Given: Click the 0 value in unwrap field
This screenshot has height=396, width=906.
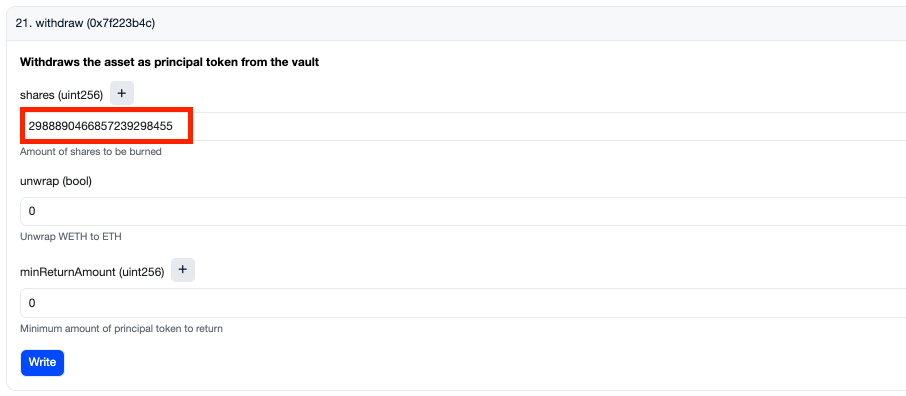Looking at the screenshot, I should [32, 211].
